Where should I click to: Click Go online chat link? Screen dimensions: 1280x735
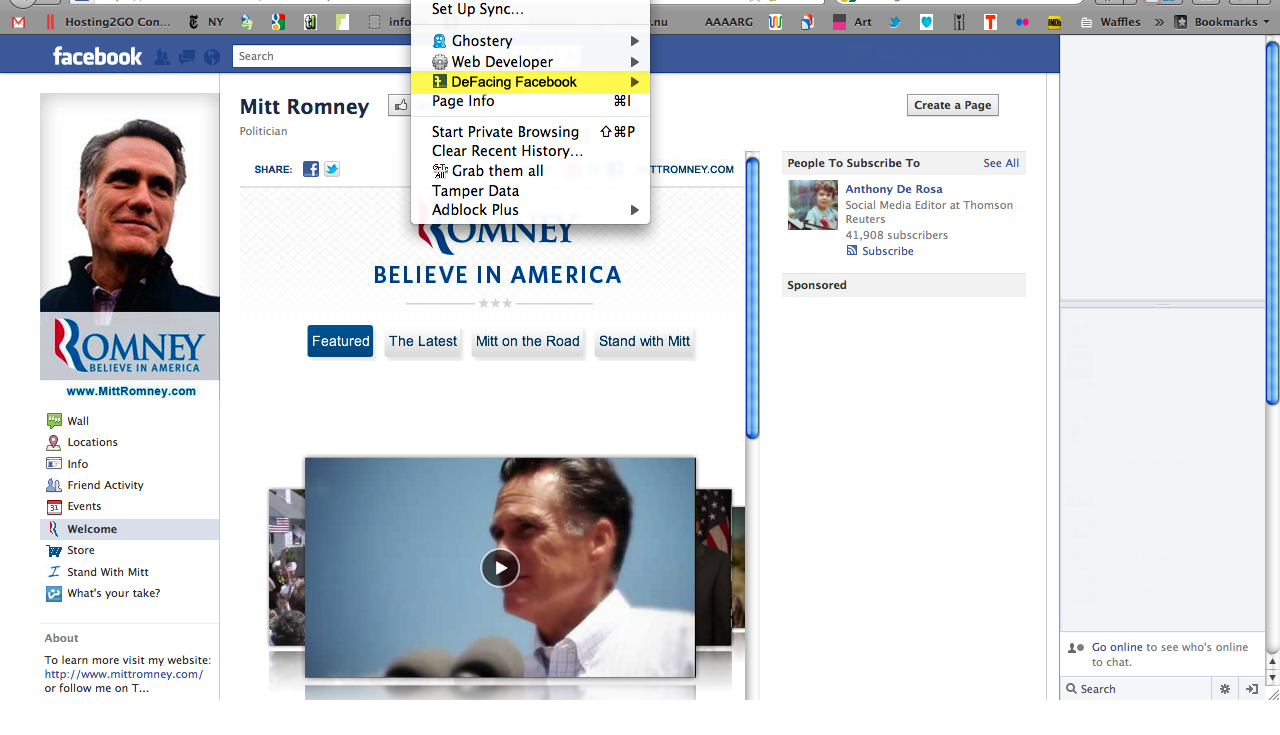point(1117,647)
